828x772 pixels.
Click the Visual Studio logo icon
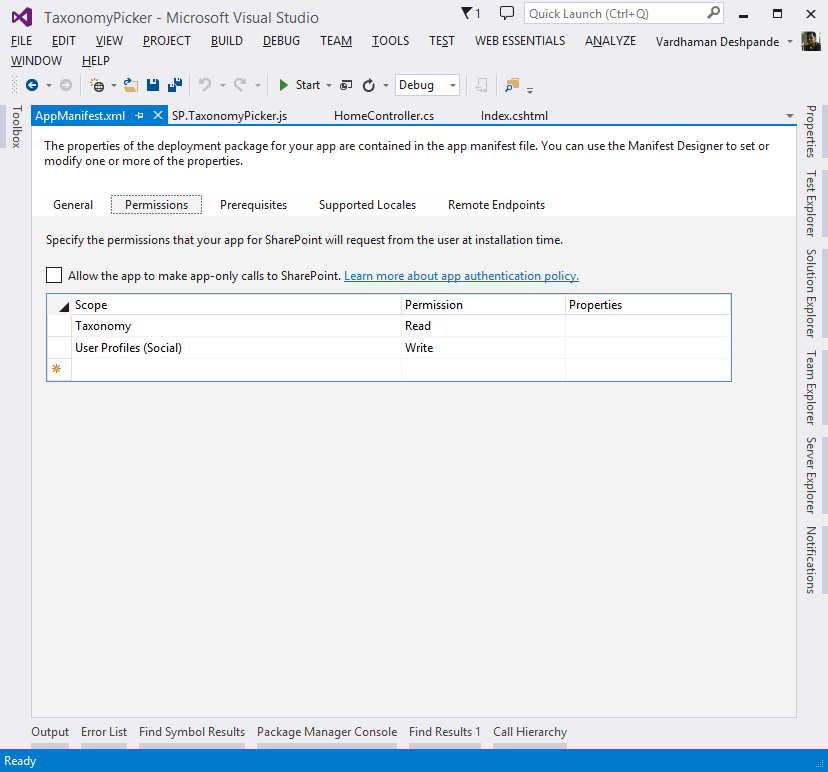[22, 17]
